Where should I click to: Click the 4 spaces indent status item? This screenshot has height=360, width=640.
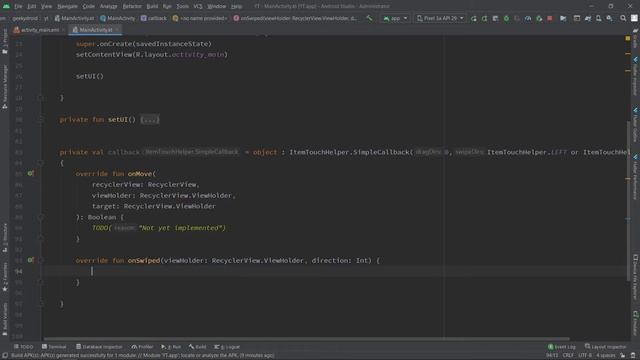click(605, 356)
